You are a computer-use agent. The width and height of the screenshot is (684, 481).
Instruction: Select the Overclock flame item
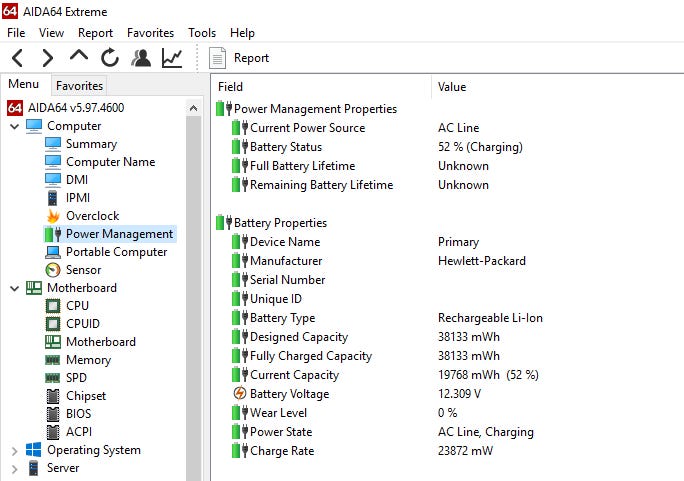pos(91,216)
